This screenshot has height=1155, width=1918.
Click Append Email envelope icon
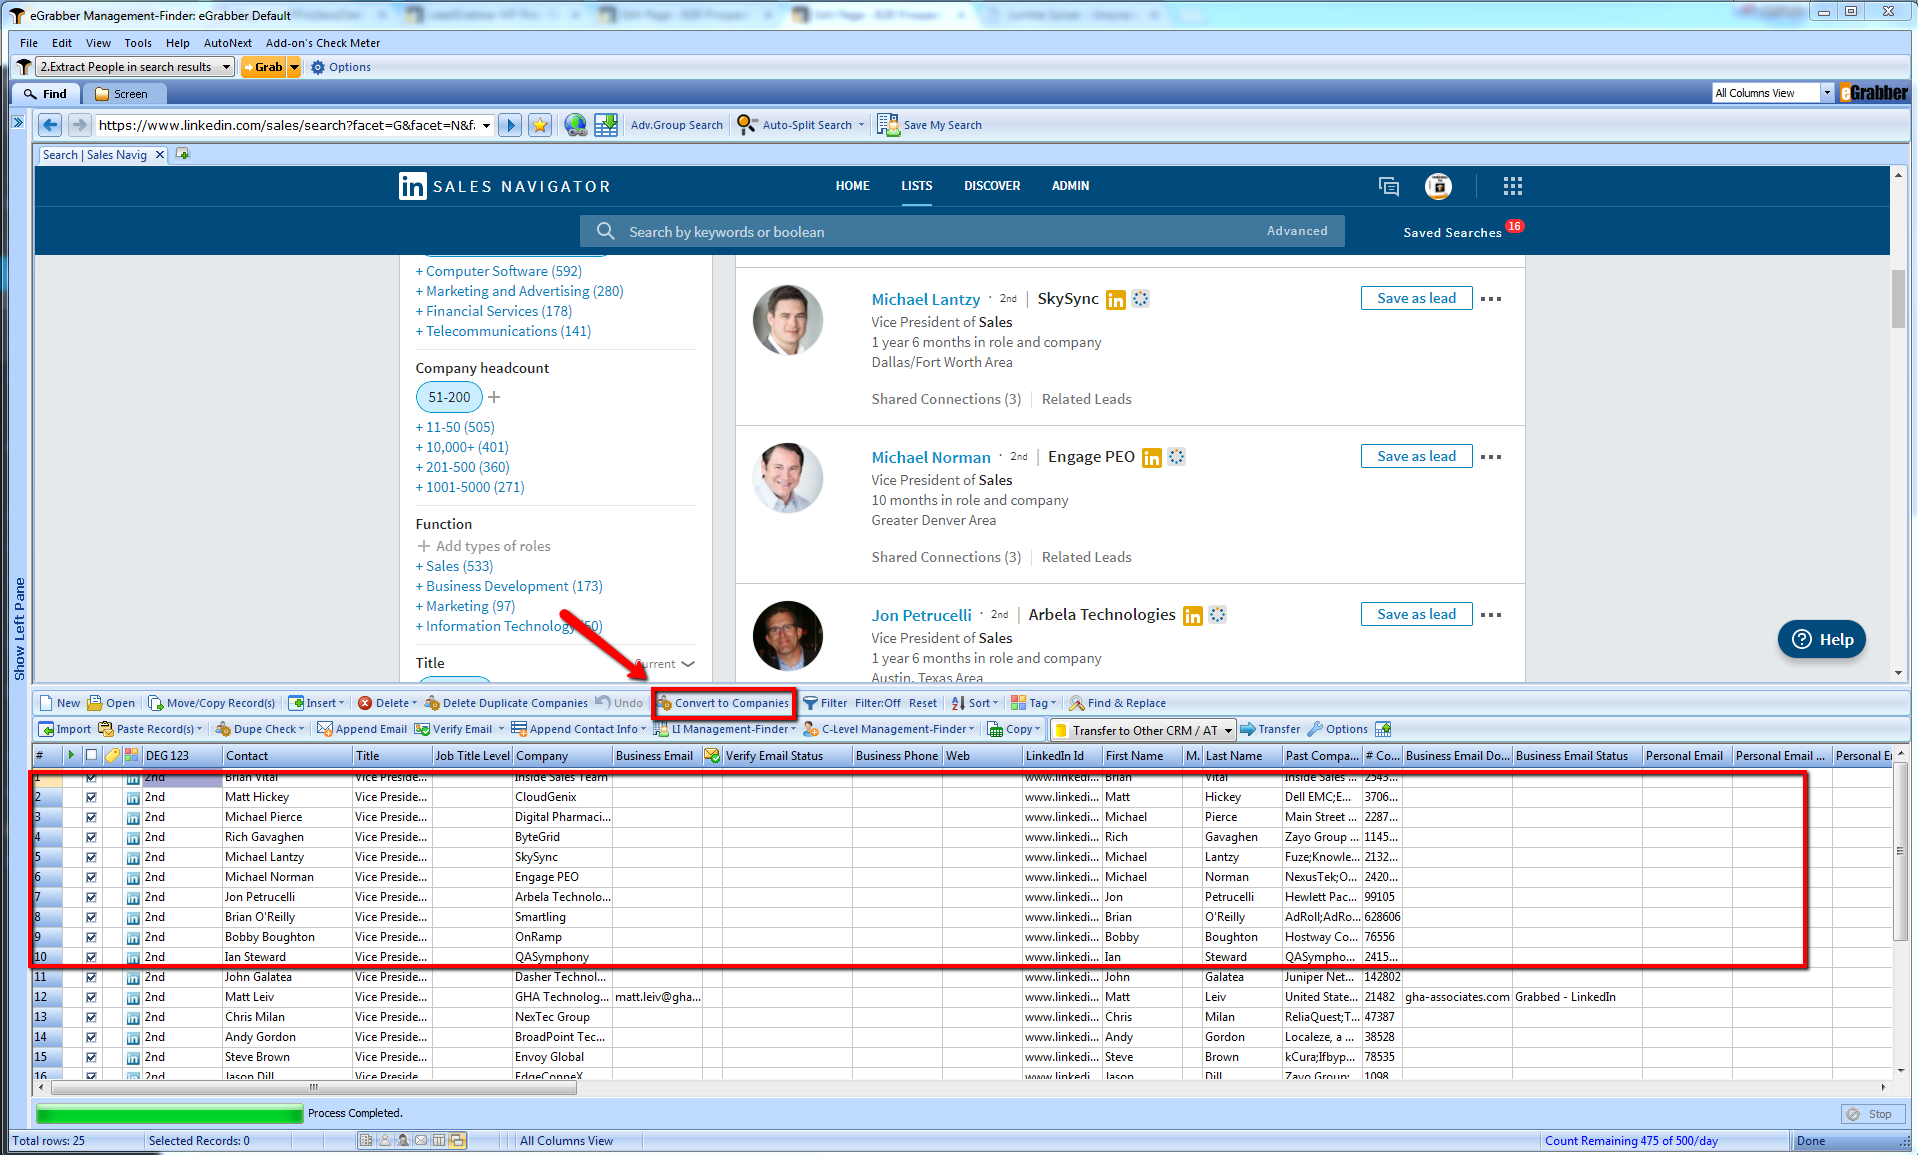(x=325, y=729)
